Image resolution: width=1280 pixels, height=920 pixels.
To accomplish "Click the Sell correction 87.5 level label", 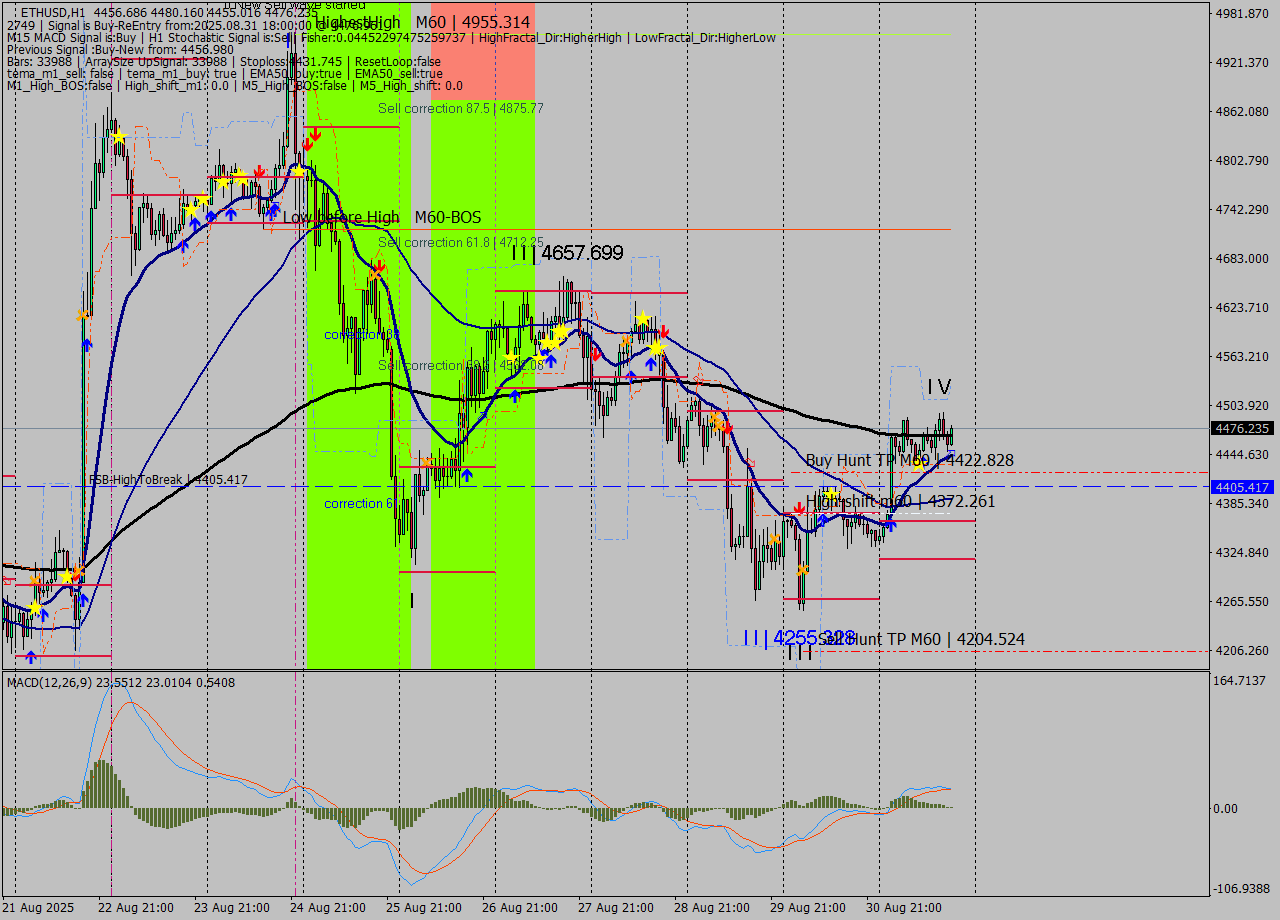I will click(x=460, y=108).
